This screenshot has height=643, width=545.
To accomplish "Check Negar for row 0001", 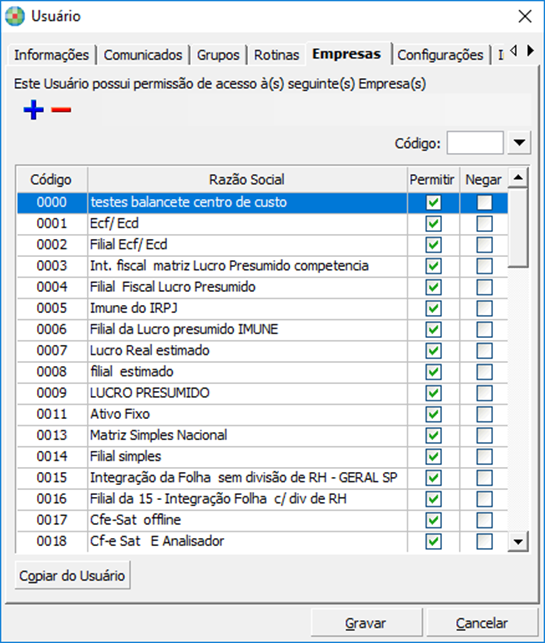I will pyautogui.click(x=484, y=224).
